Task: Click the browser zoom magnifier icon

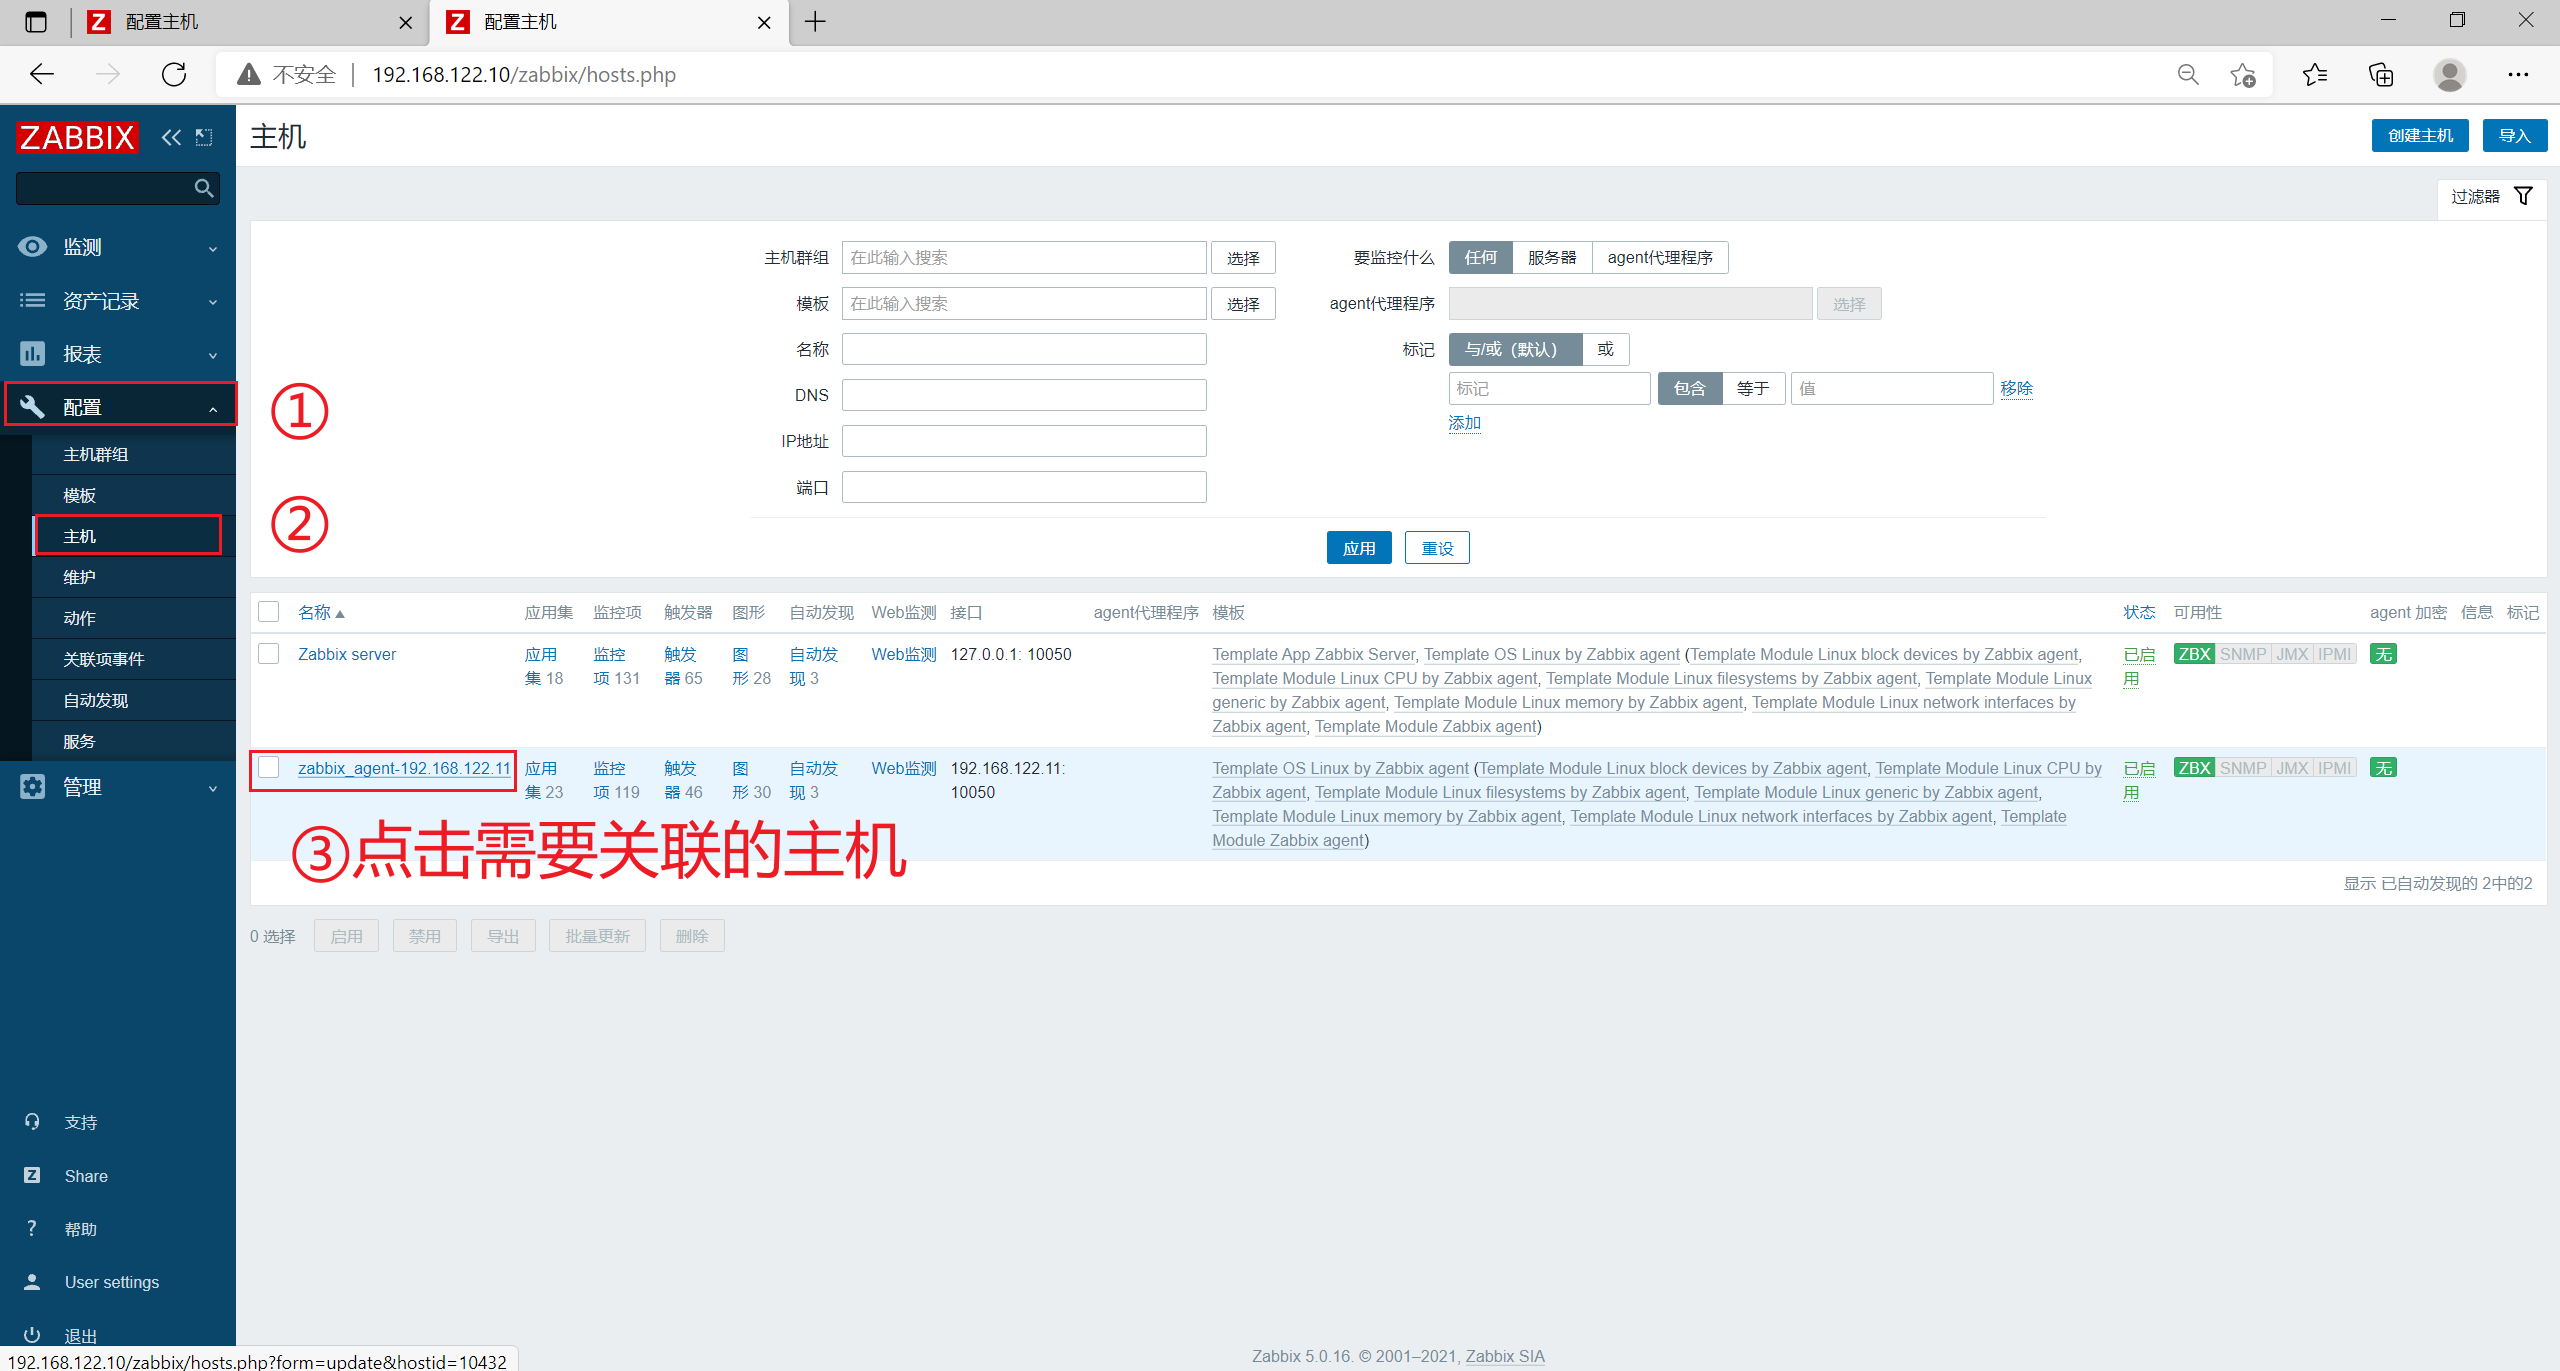Action: 2188,74
